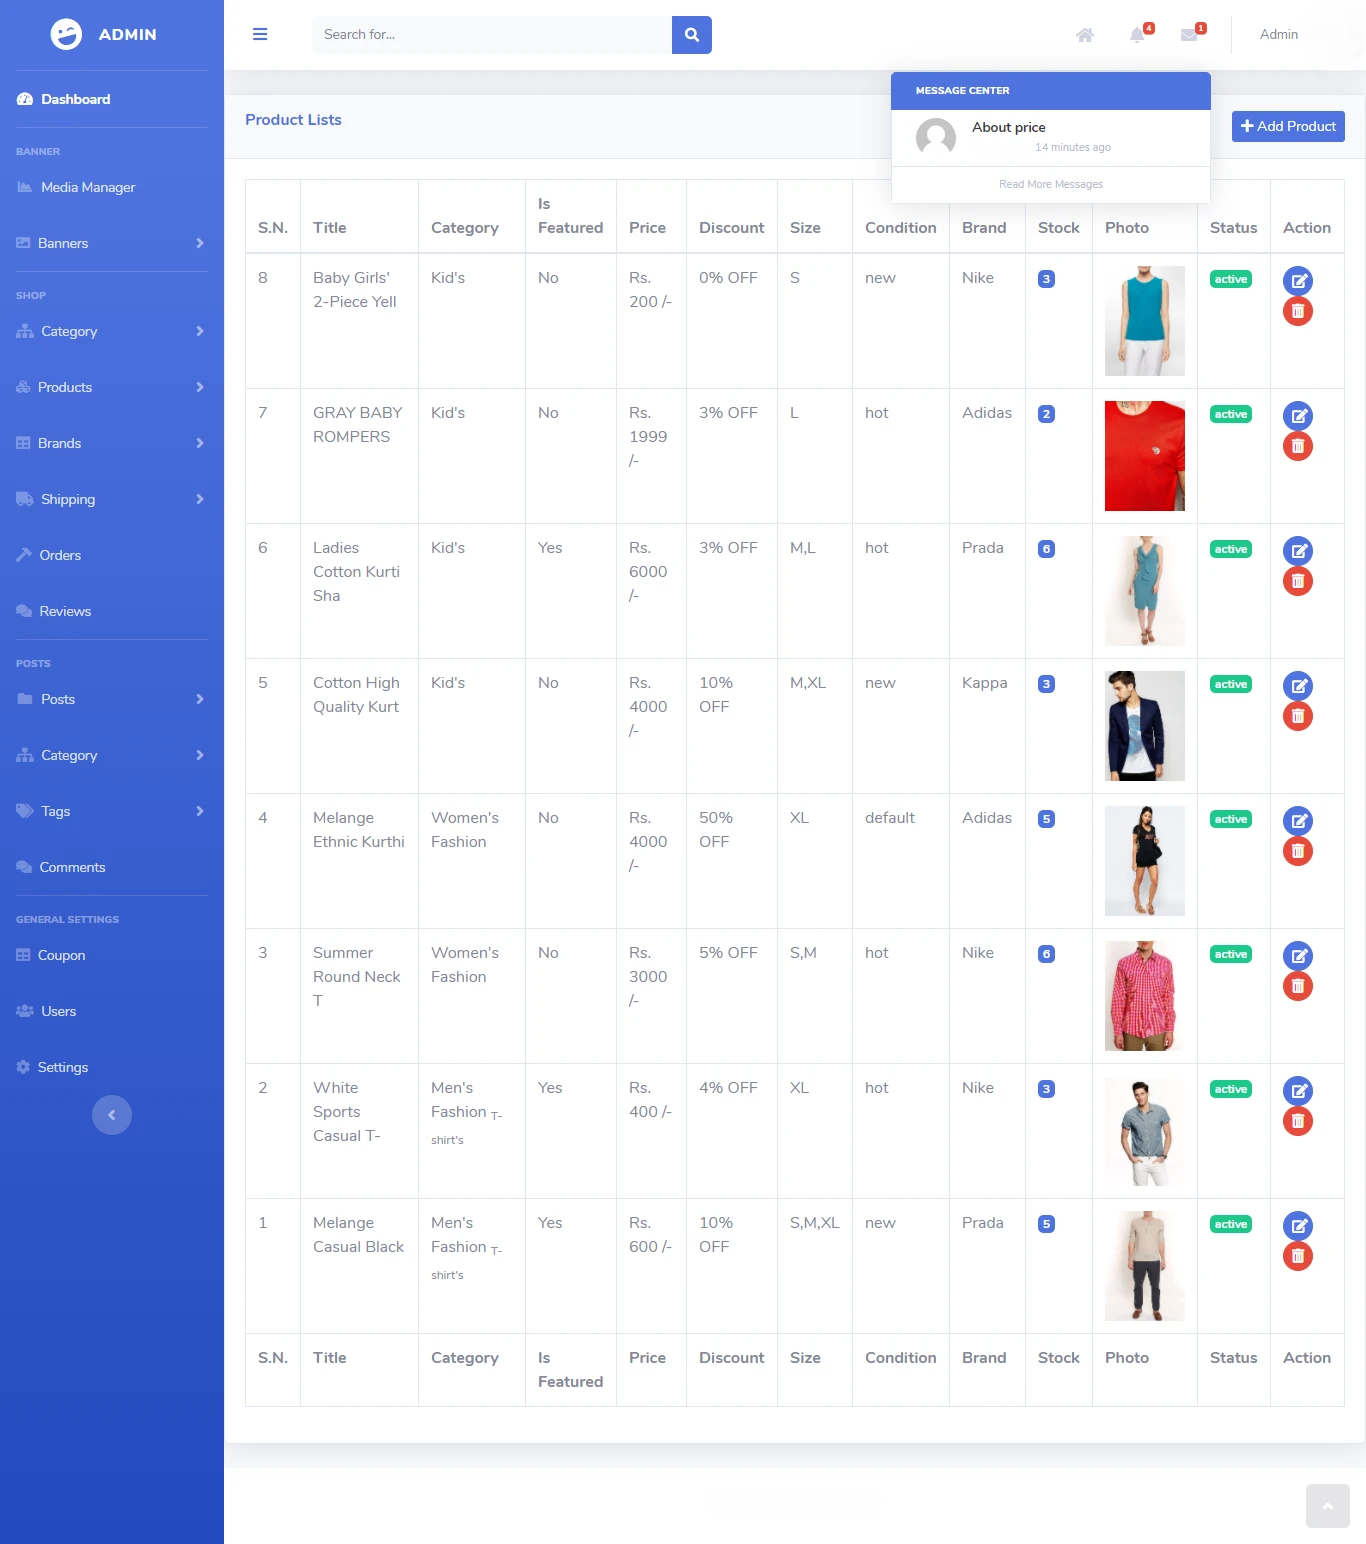Select the Orders sidebar icon
1366x1544 pixels.
(x=24, y=555)
